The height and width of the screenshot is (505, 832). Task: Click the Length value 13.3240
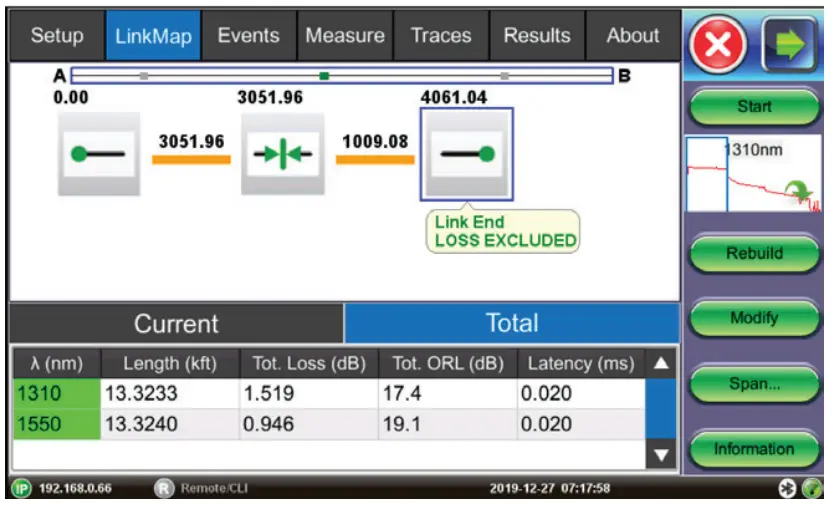(141, 424)
